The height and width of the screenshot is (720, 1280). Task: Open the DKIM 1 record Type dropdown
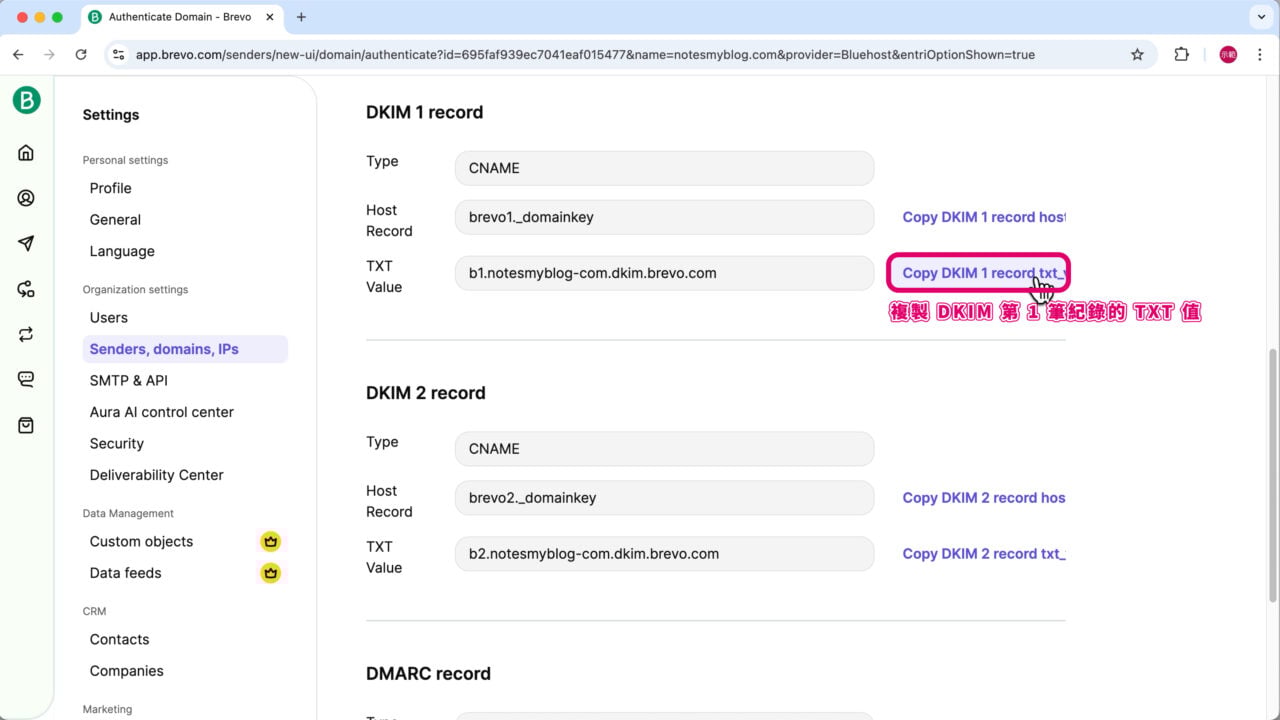click(663, 168)
